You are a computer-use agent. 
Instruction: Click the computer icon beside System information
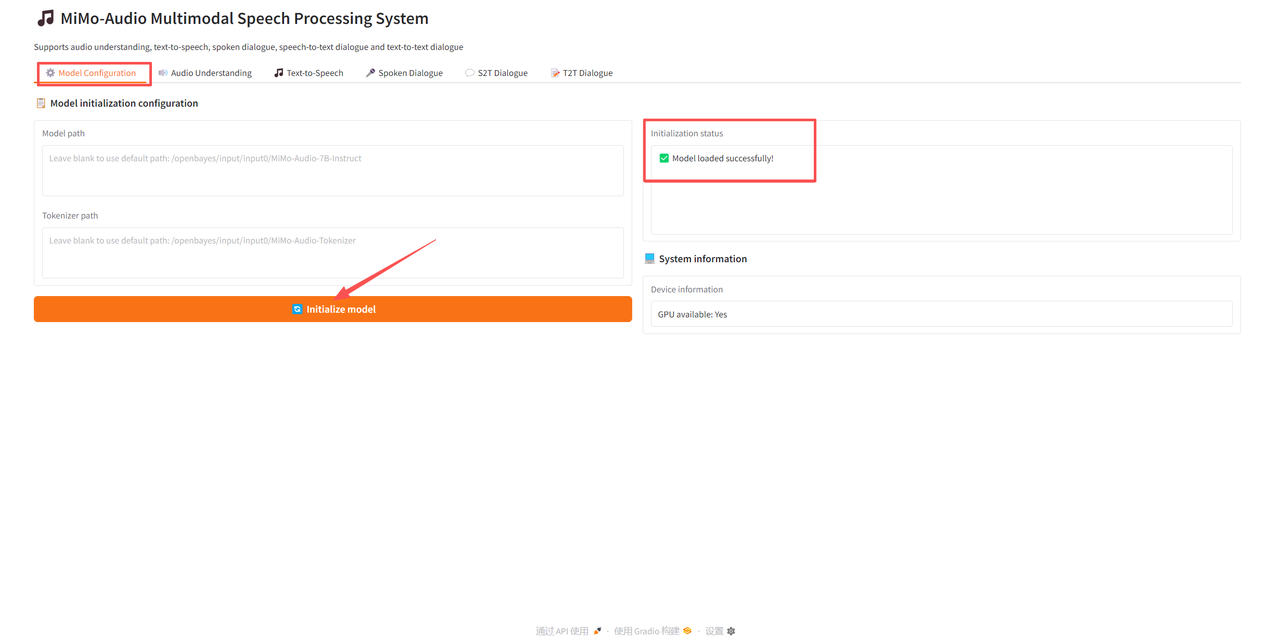coord(649,258)
